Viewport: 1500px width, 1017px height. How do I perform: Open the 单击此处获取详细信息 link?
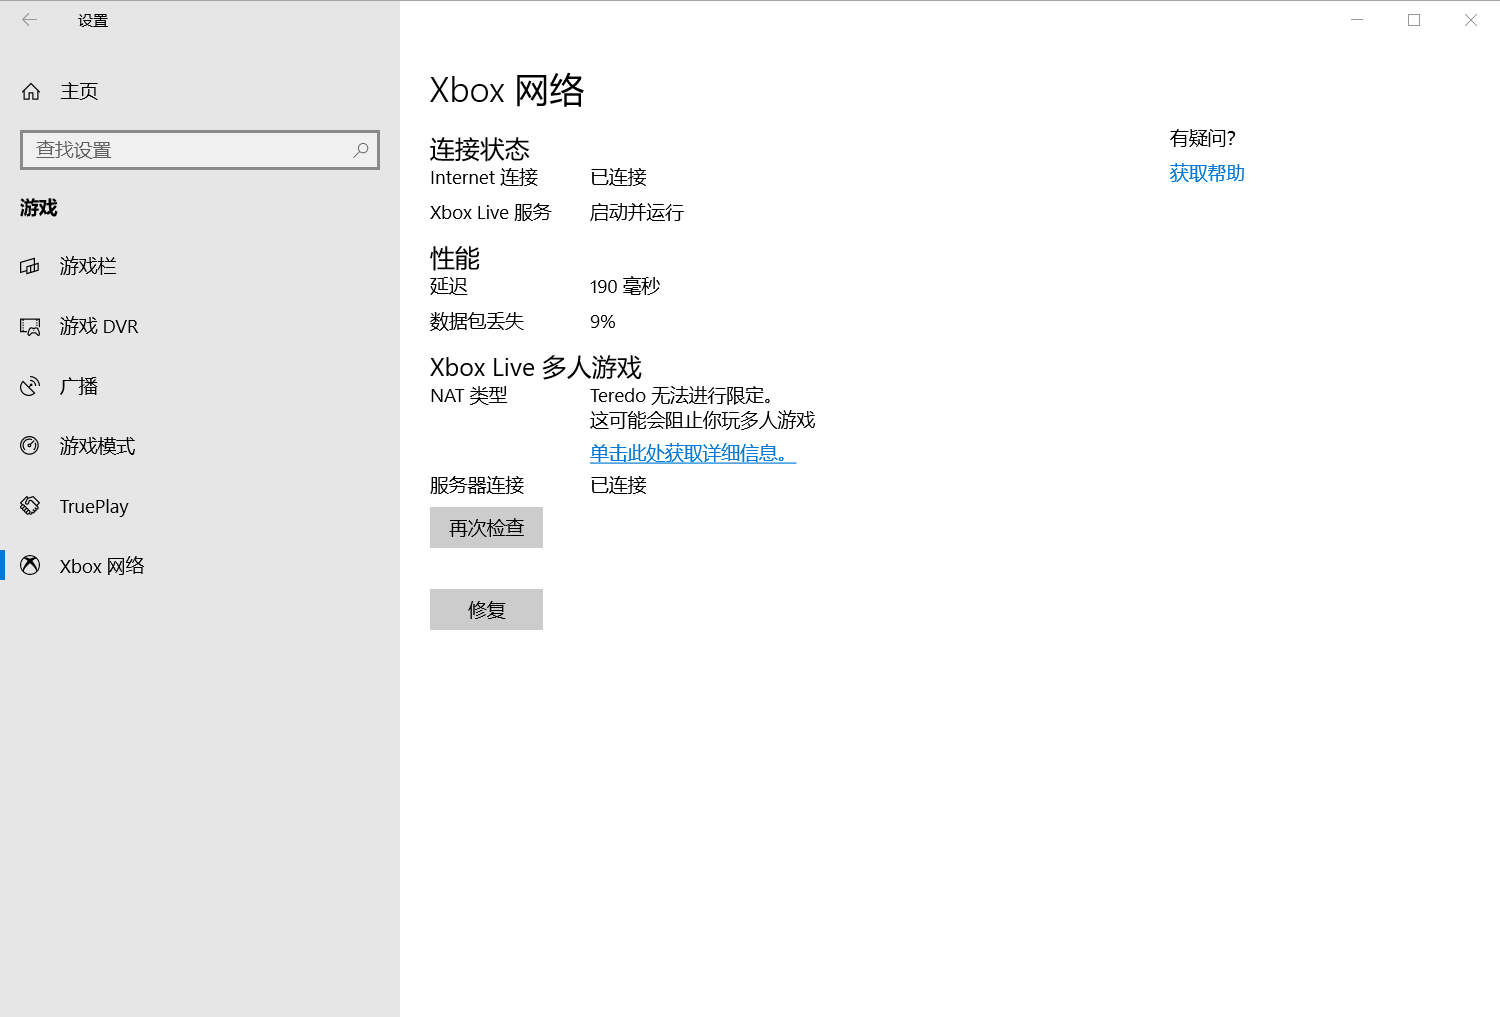point(693,453)
